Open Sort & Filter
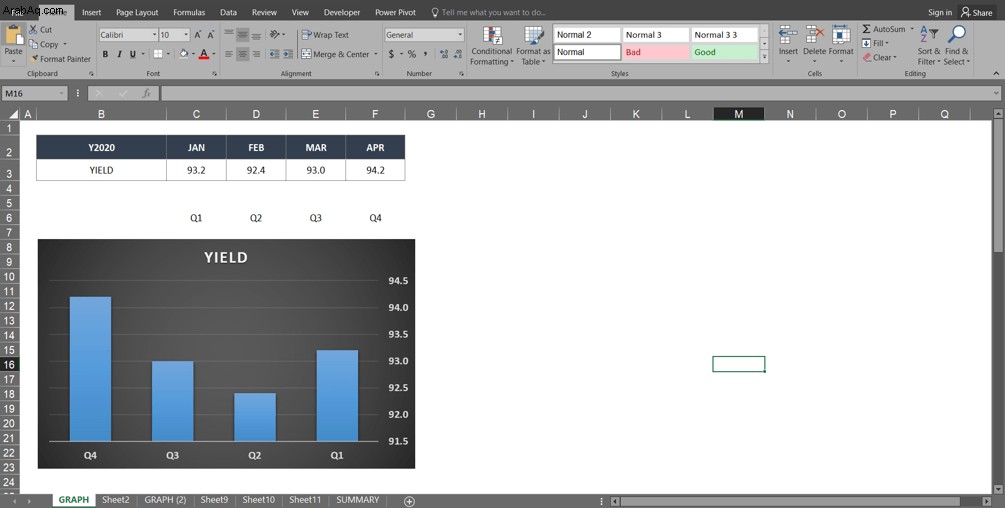 point(929,46)
